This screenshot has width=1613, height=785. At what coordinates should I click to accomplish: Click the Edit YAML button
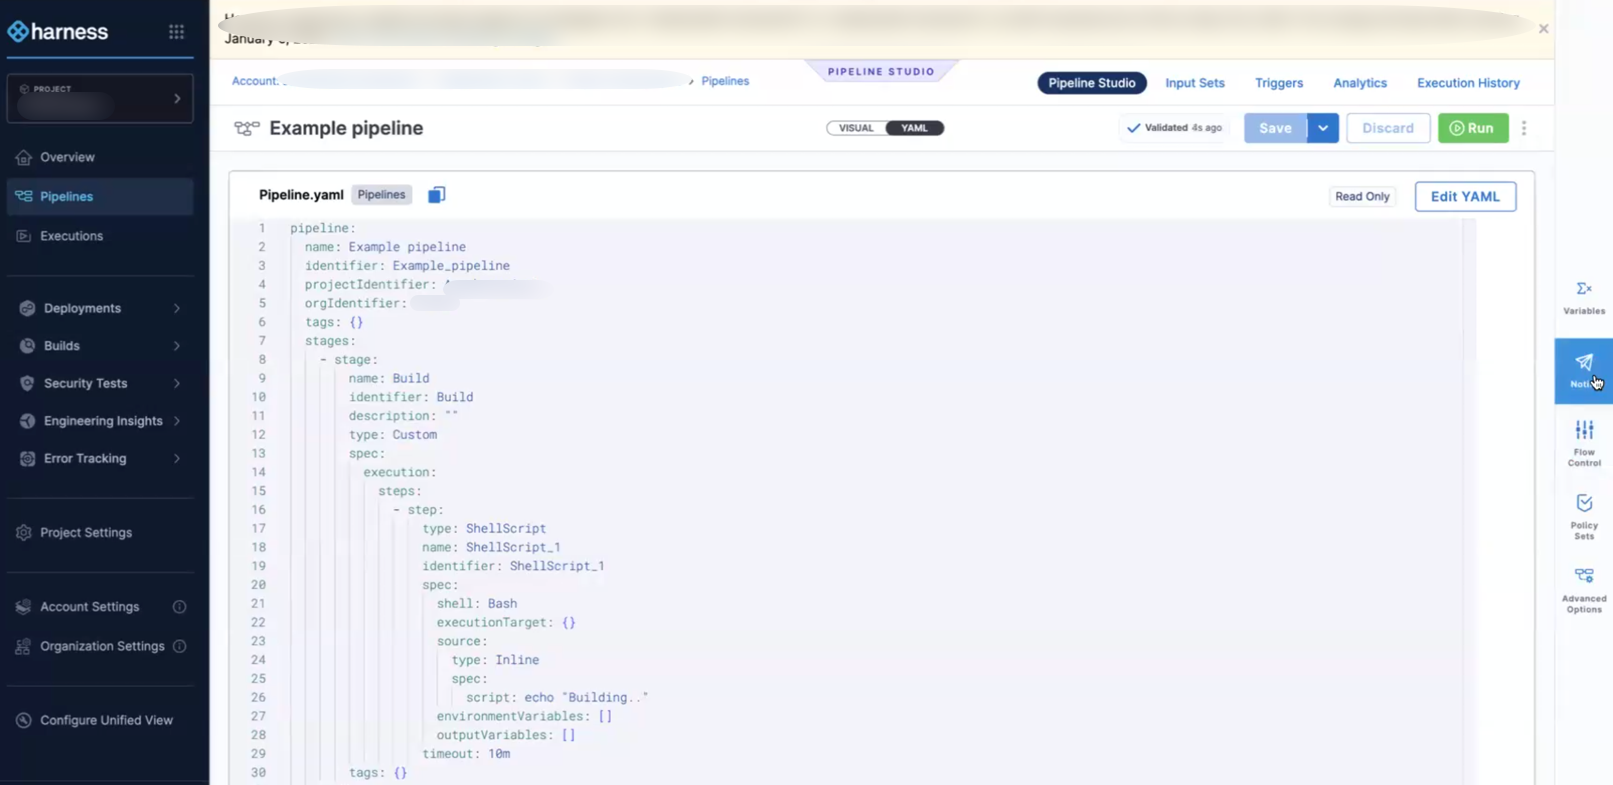pyautogui.click(x=1465, y=197)
